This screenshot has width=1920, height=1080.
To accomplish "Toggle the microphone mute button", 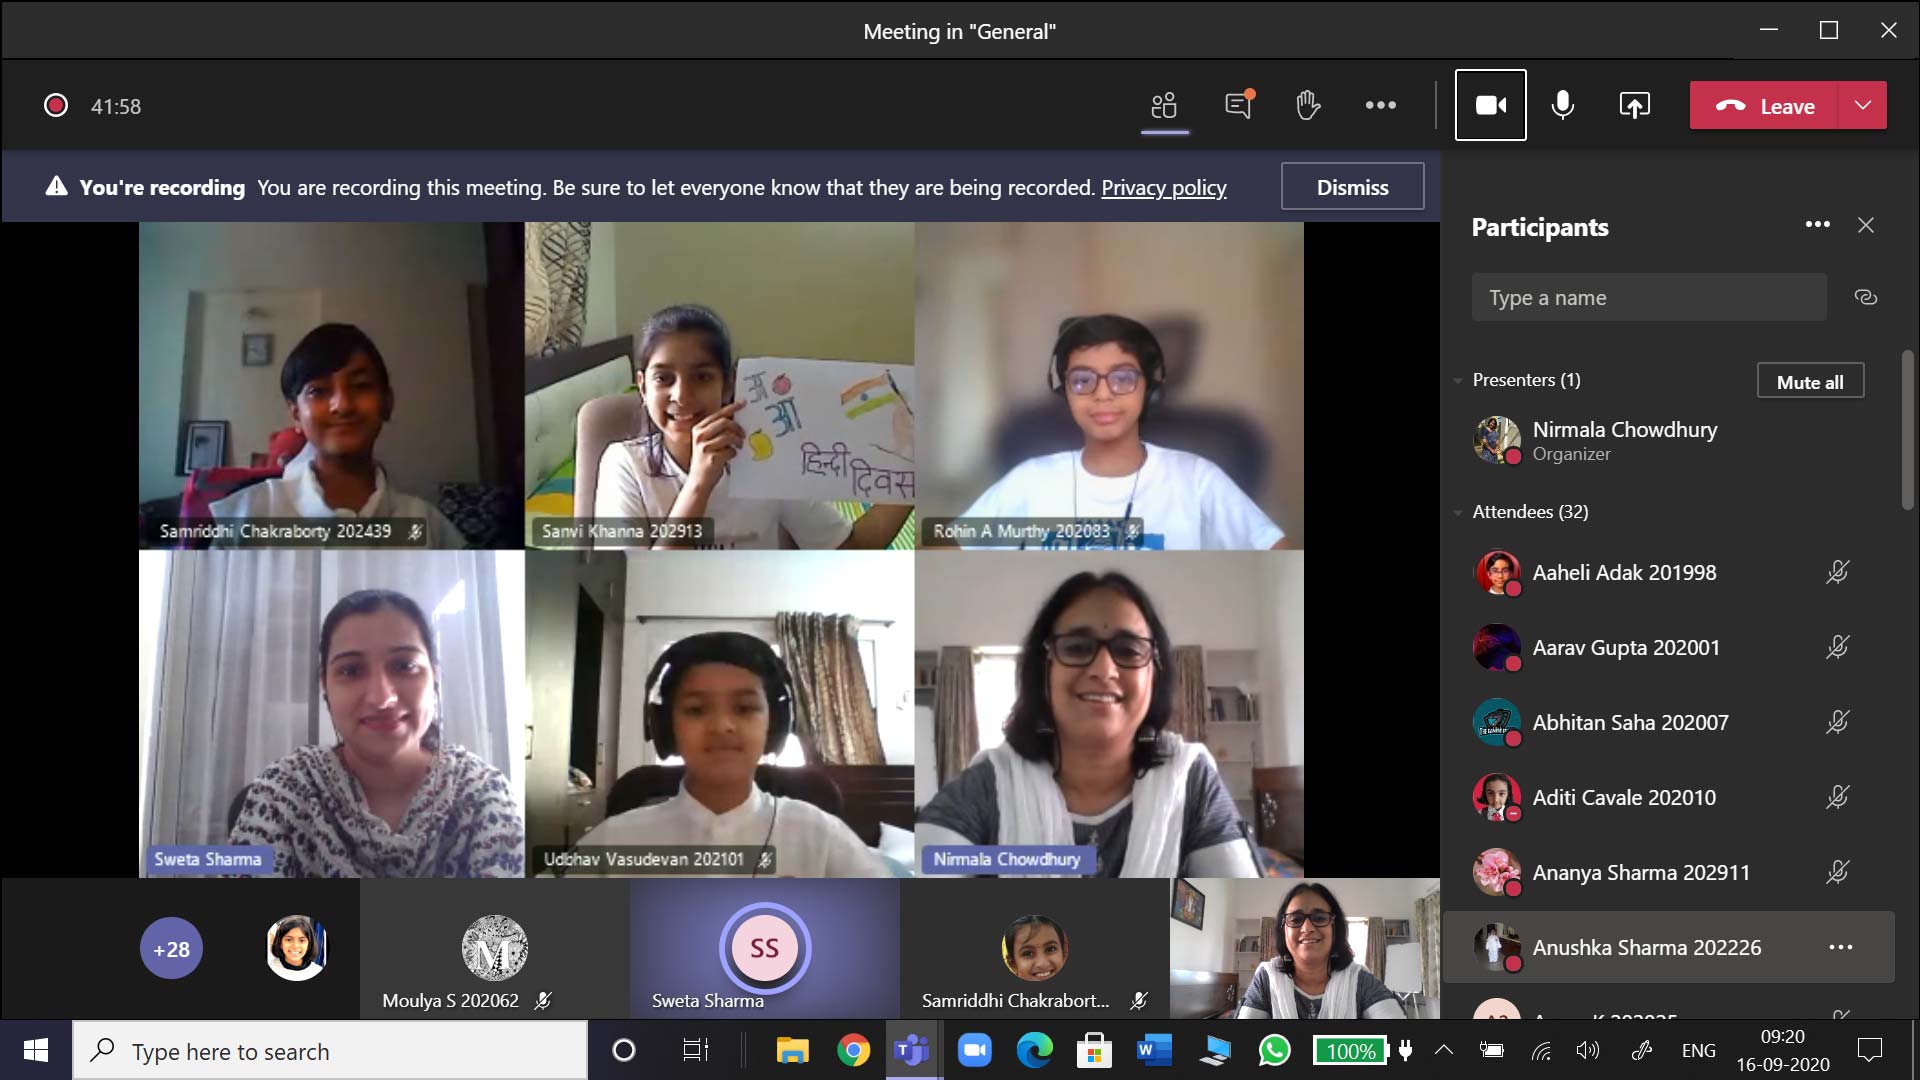I will click(x=1562, y=105).
